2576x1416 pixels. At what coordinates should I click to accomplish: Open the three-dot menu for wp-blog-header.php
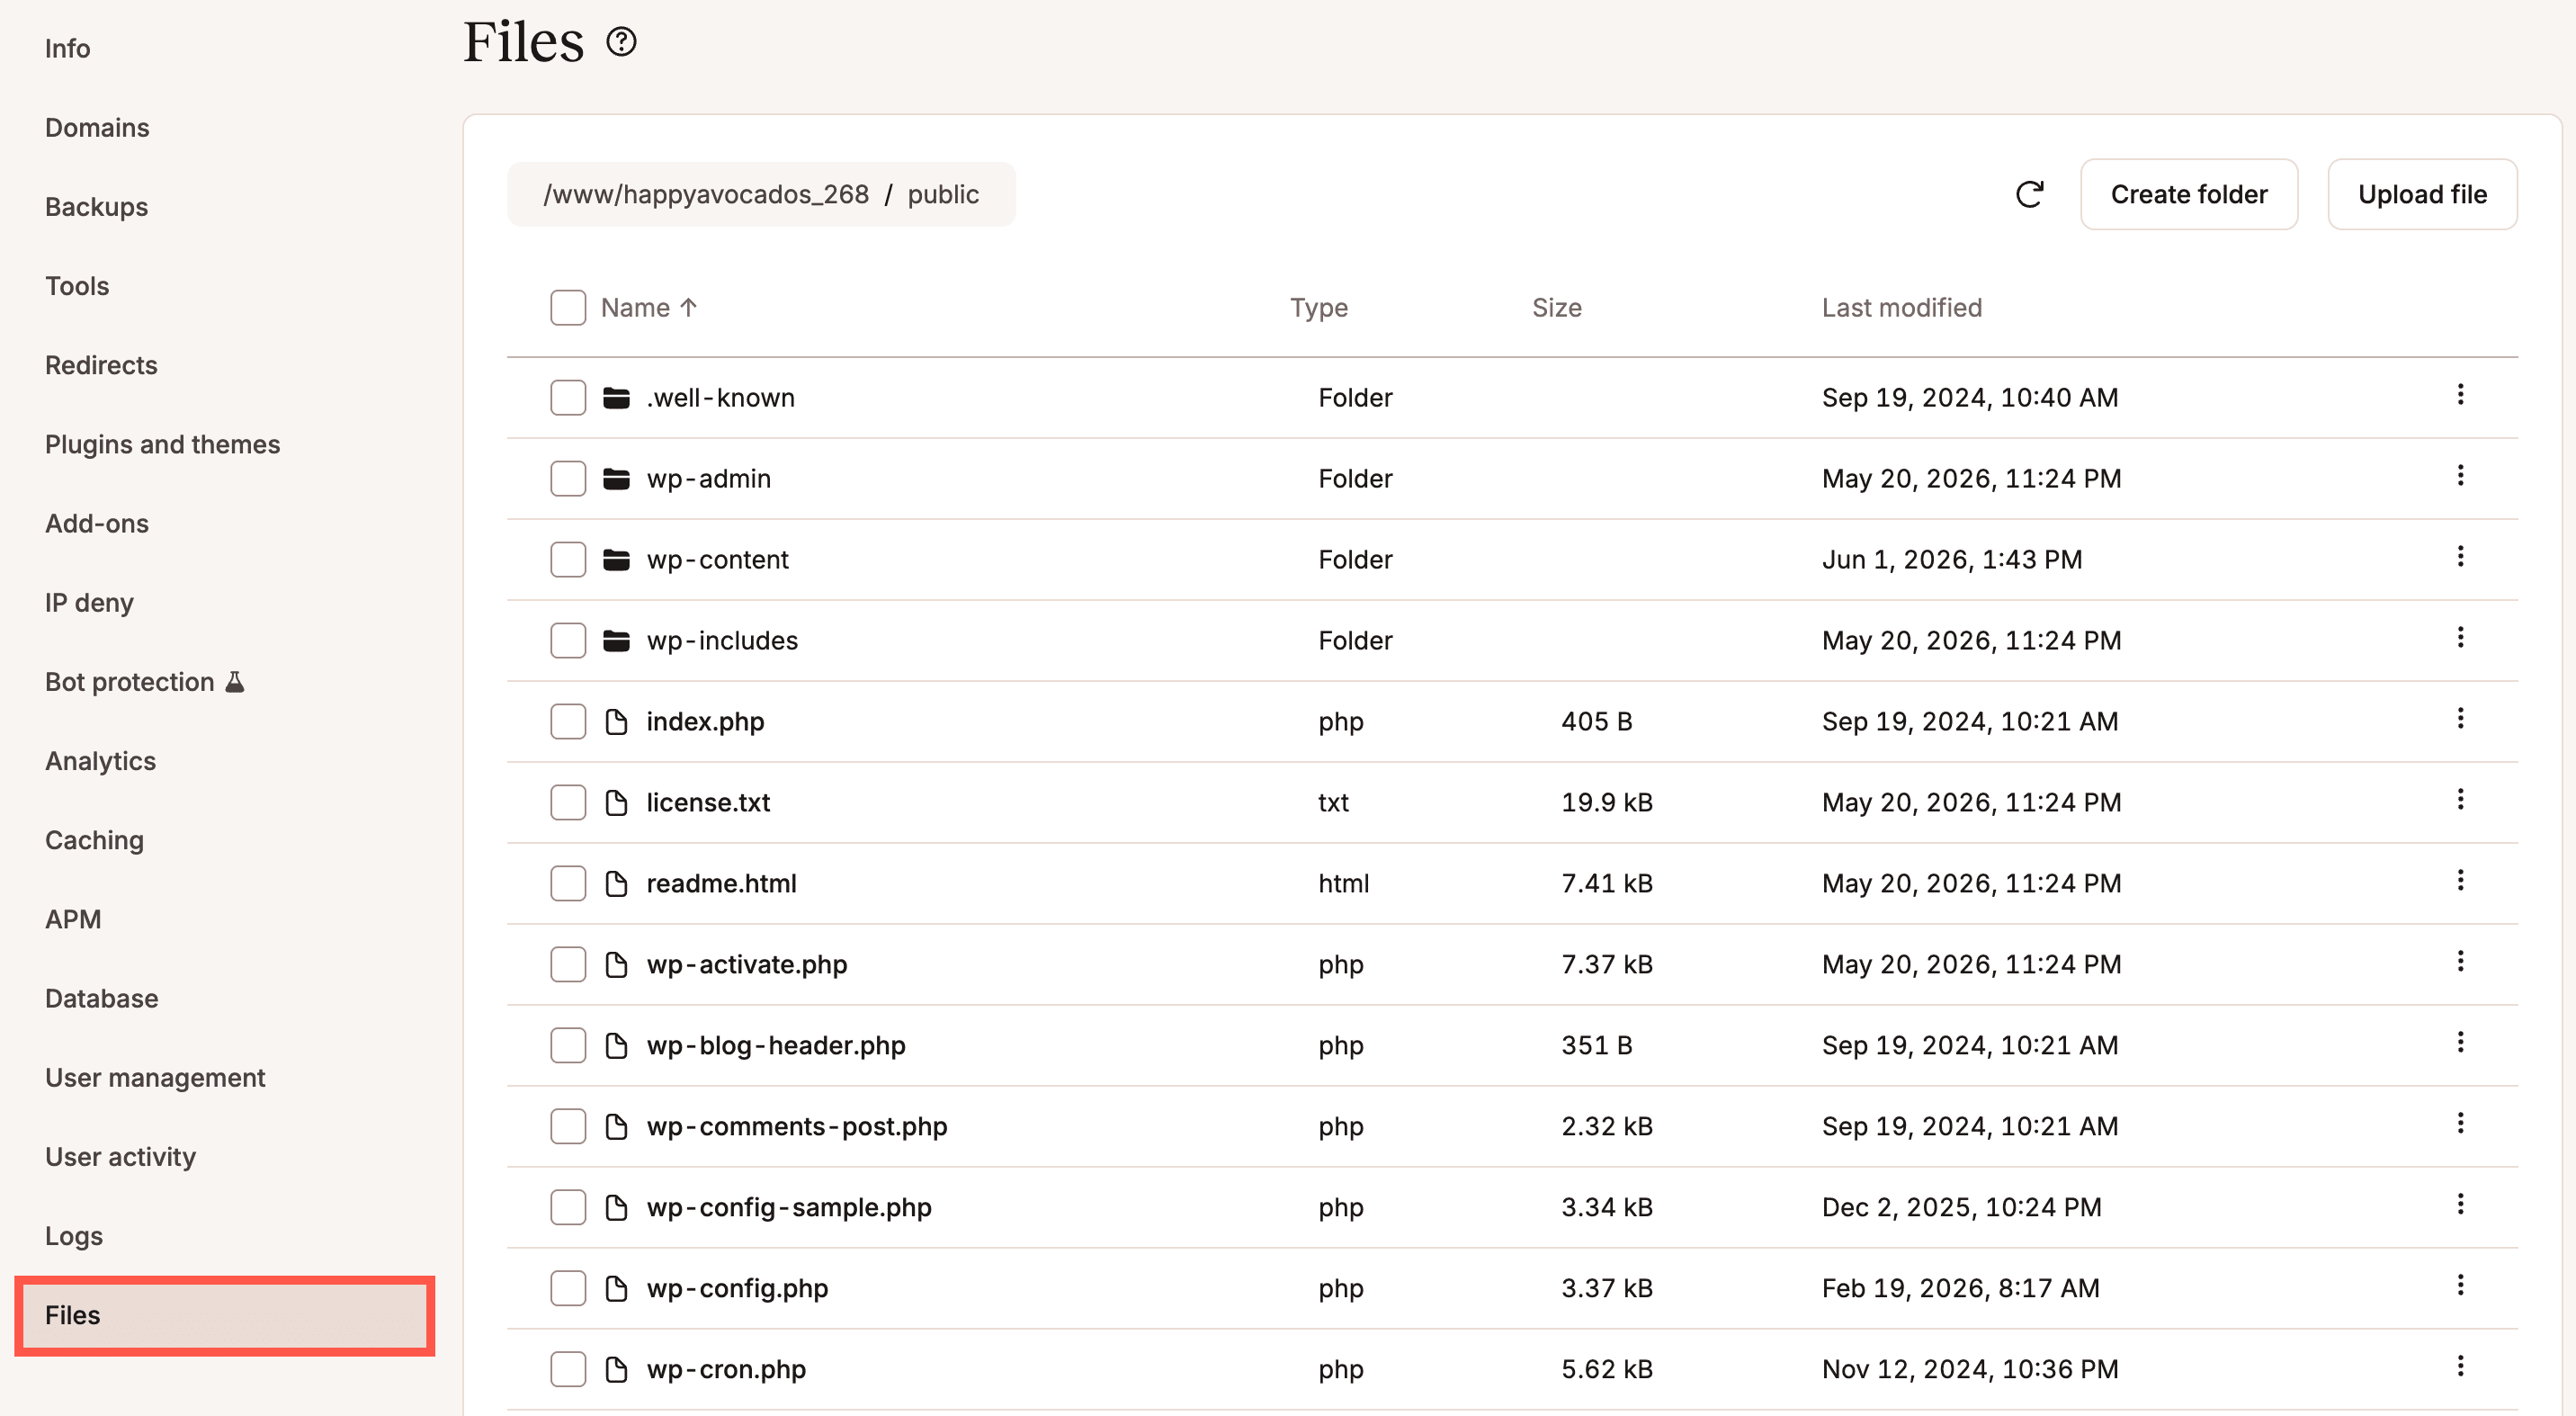coord(2460,1043)
